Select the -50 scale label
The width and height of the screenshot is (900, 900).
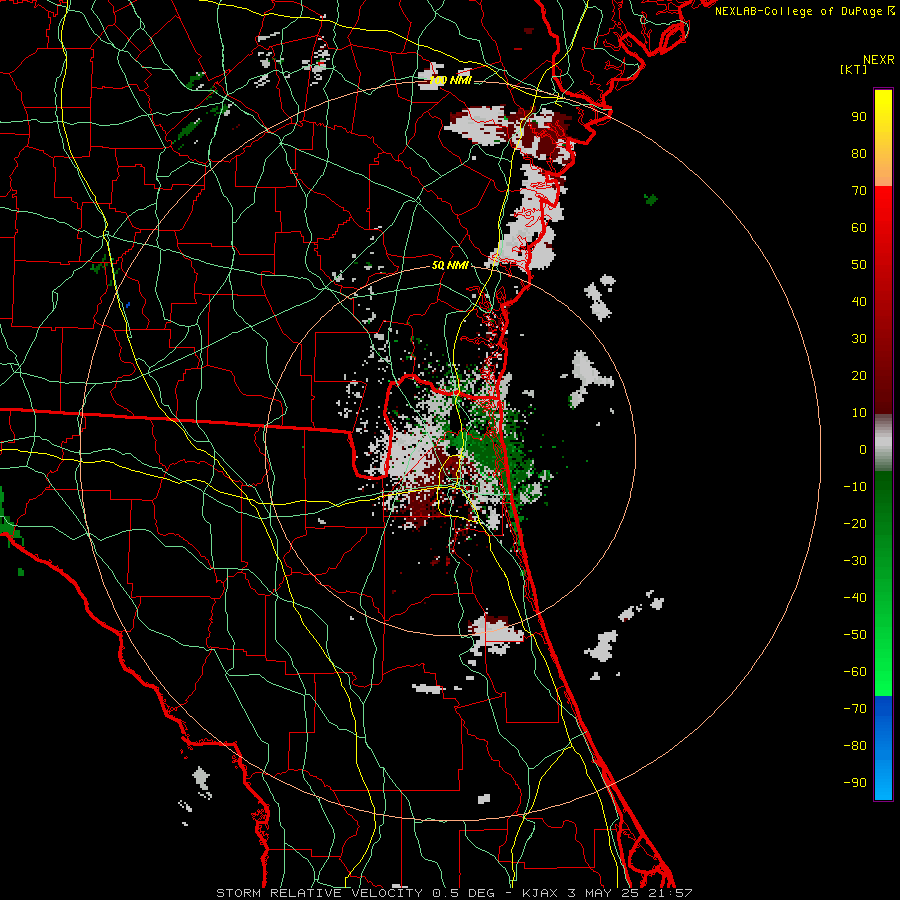(x=855, y=635)
